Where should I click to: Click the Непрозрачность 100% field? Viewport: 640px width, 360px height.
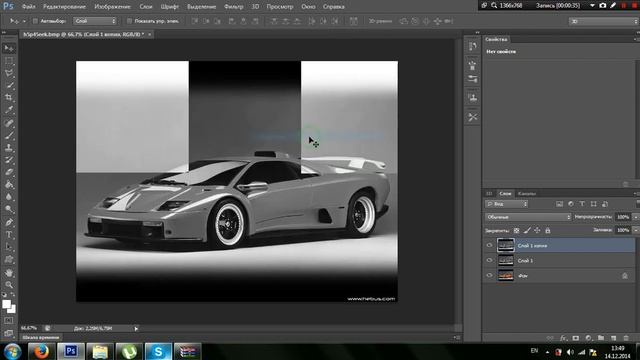point(623,217)
